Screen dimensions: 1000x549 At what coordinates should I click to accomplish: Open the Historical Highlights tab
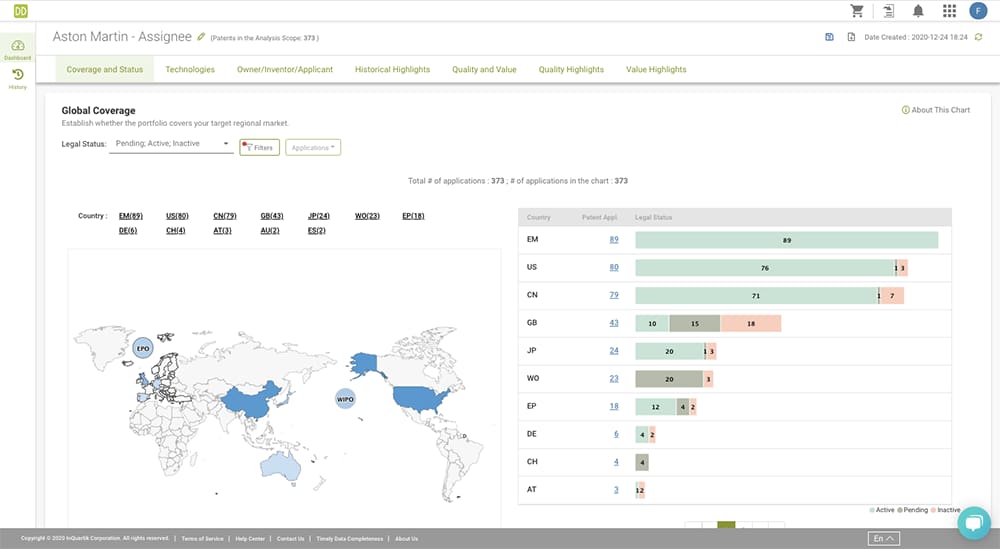pyautogui.click(x=392, y=69)
